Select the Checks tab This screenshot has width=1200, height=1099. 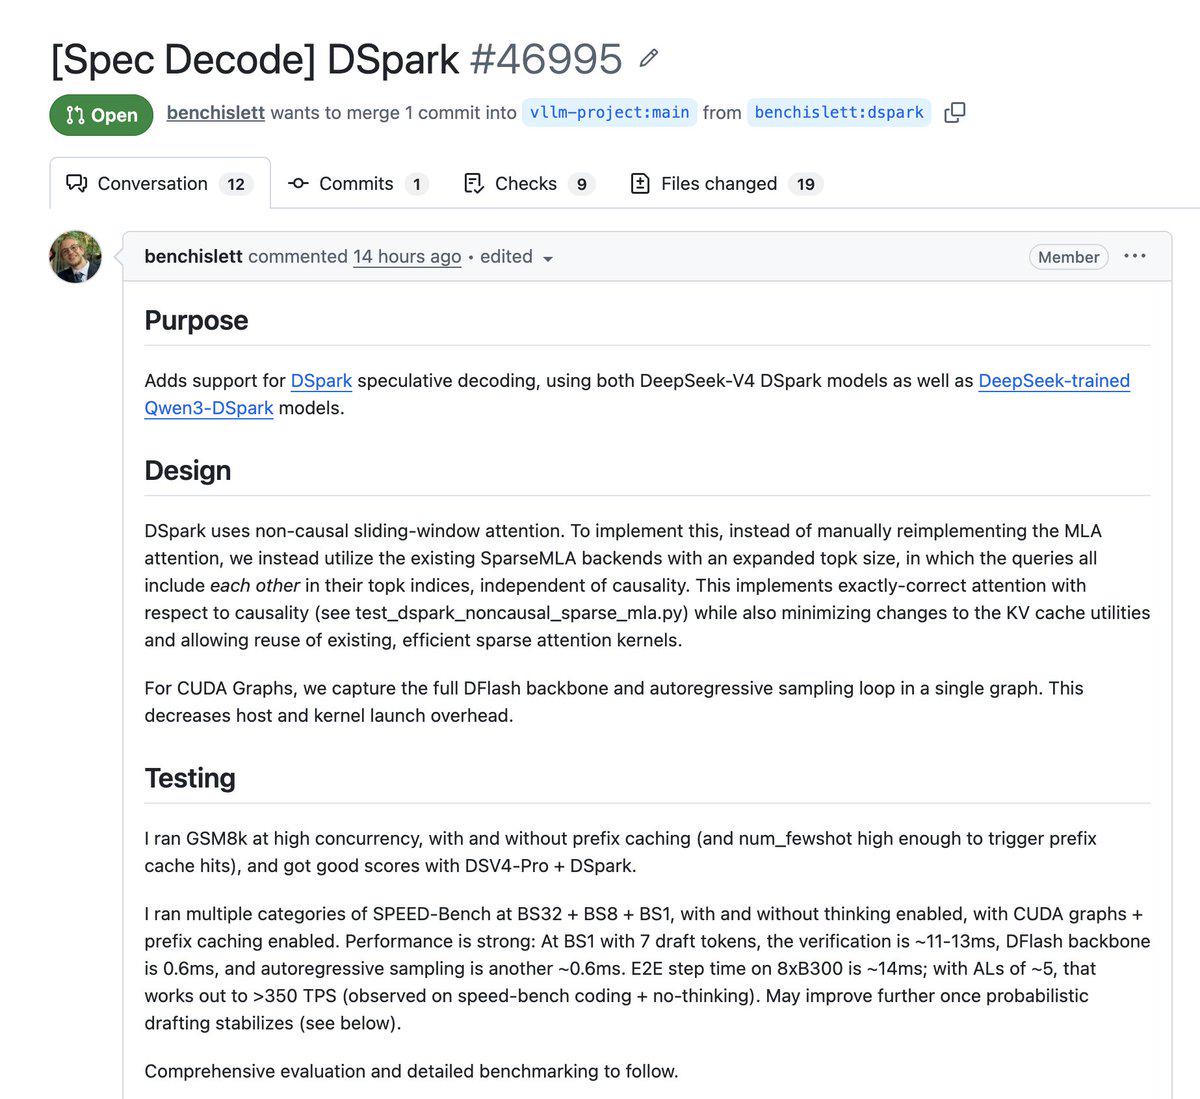tap(529, 184)
